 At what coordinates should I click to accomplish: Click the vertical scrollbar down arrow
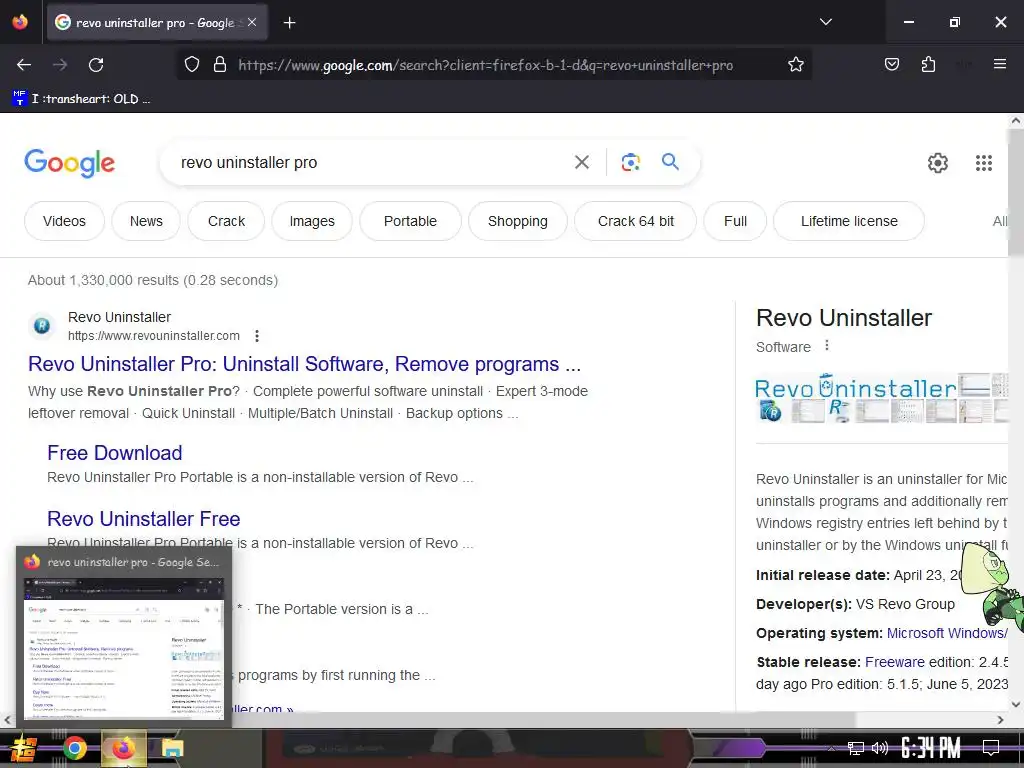pyautogui.click(x=1016, y=704)
